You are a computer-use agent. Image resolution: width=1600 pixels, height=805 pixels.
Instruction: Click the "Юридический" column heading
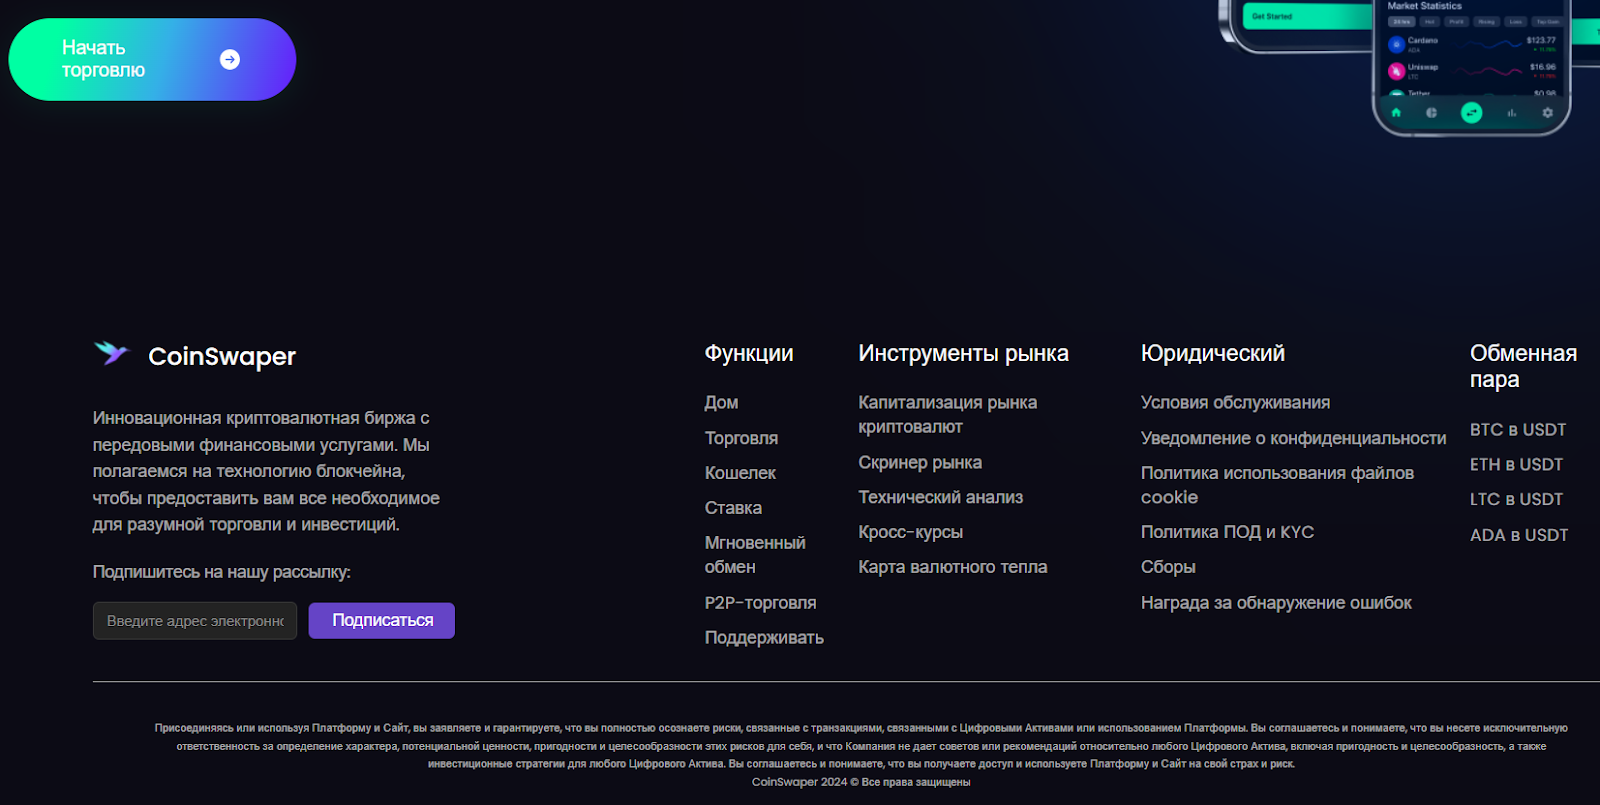point(1213,354)
